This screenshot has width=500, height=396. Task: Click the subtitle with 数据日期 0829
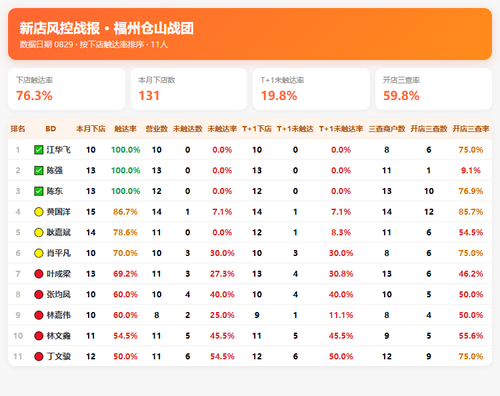click(x=93, y=44)
